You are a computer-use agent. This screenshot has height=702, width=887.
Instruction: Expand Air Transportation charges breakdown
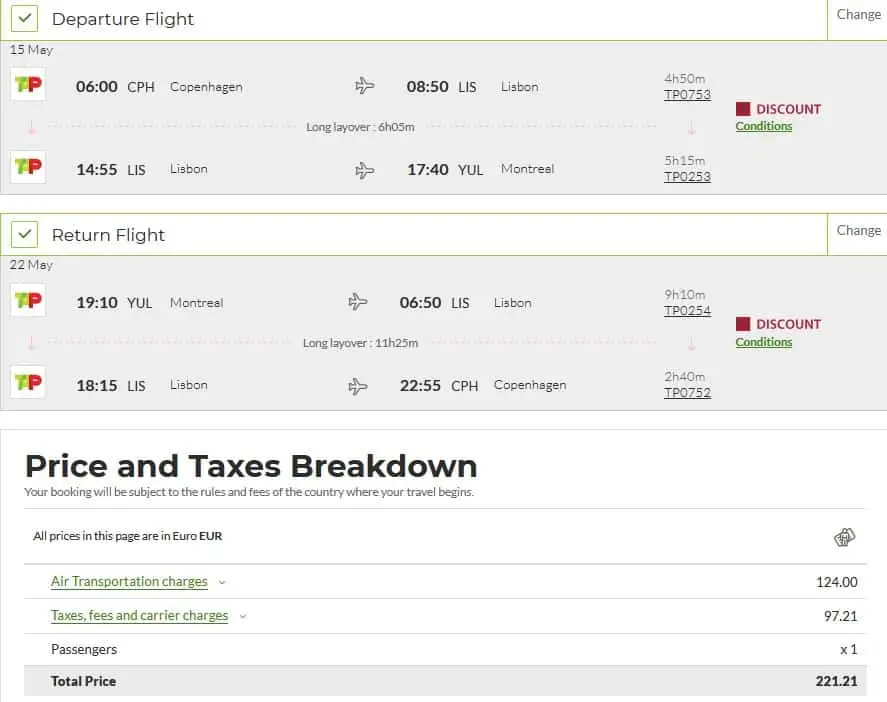coord(129,582)
